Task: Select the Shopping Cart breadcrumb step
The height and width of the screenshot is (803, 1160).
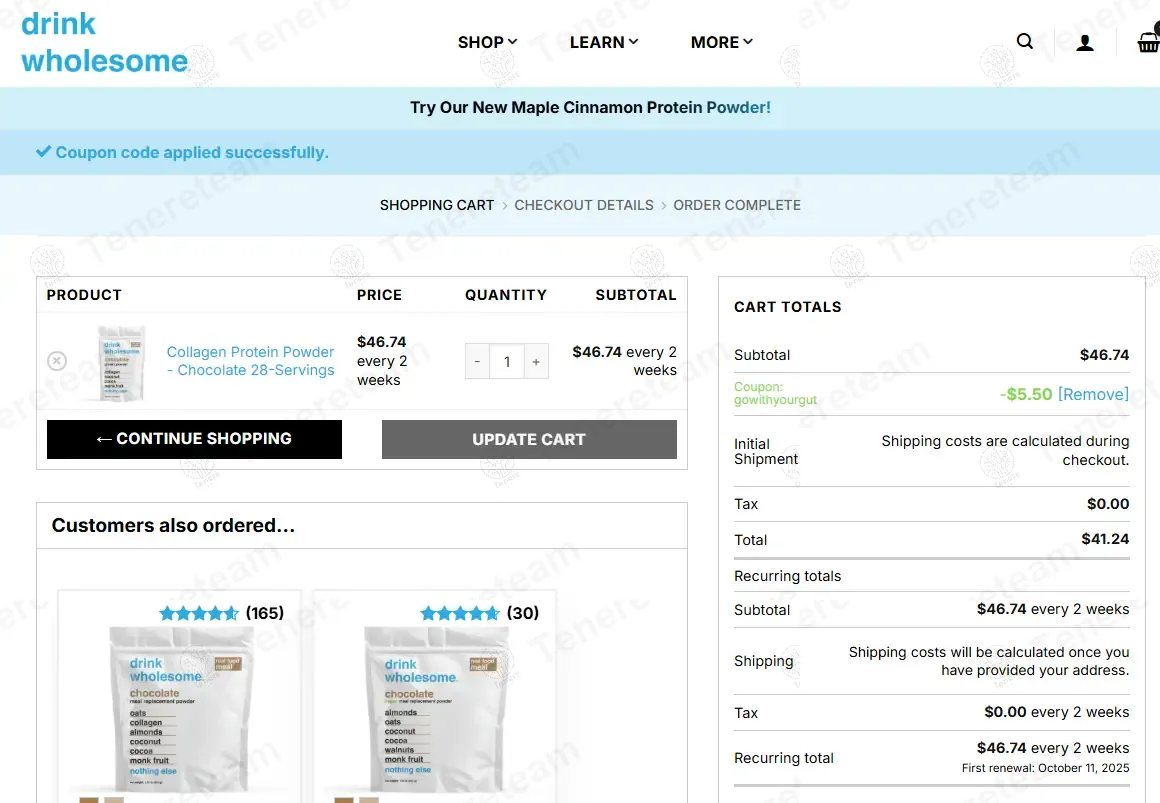Action: (437, 205)
